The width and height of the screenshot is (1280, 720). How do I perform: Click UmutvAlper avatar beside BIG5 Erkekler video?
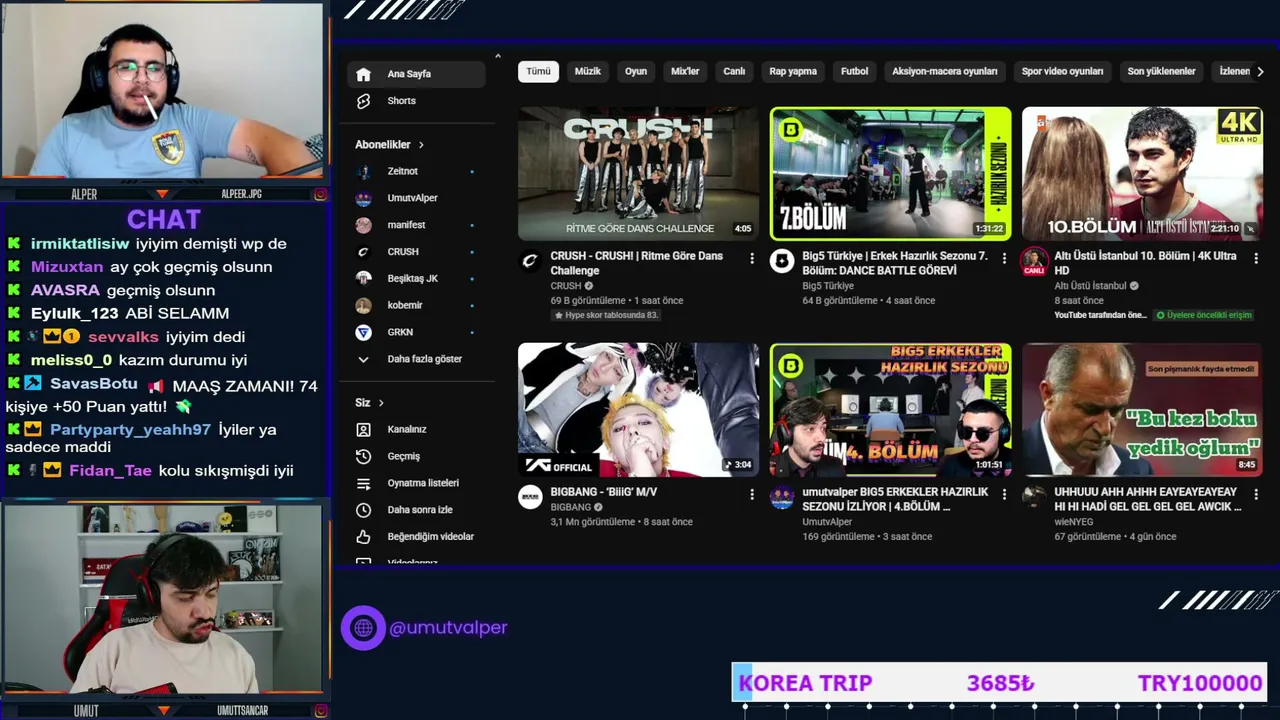pos(782,497)
